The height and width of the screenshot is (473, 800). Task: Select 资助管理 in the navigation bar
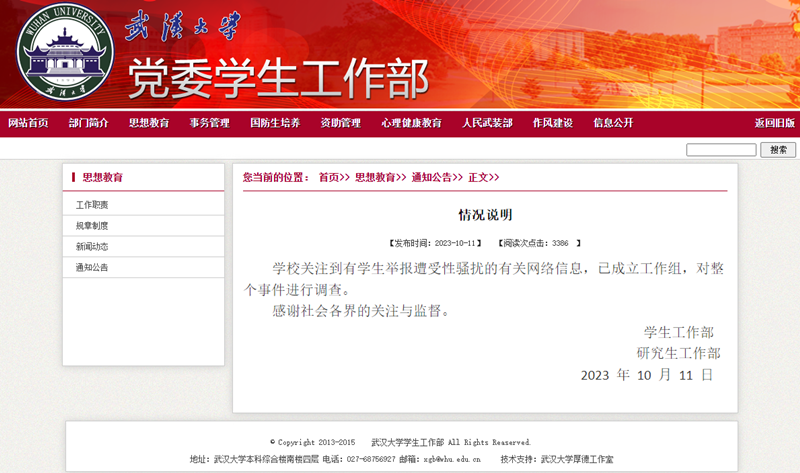pyautogui.click(x=340, y=123)
